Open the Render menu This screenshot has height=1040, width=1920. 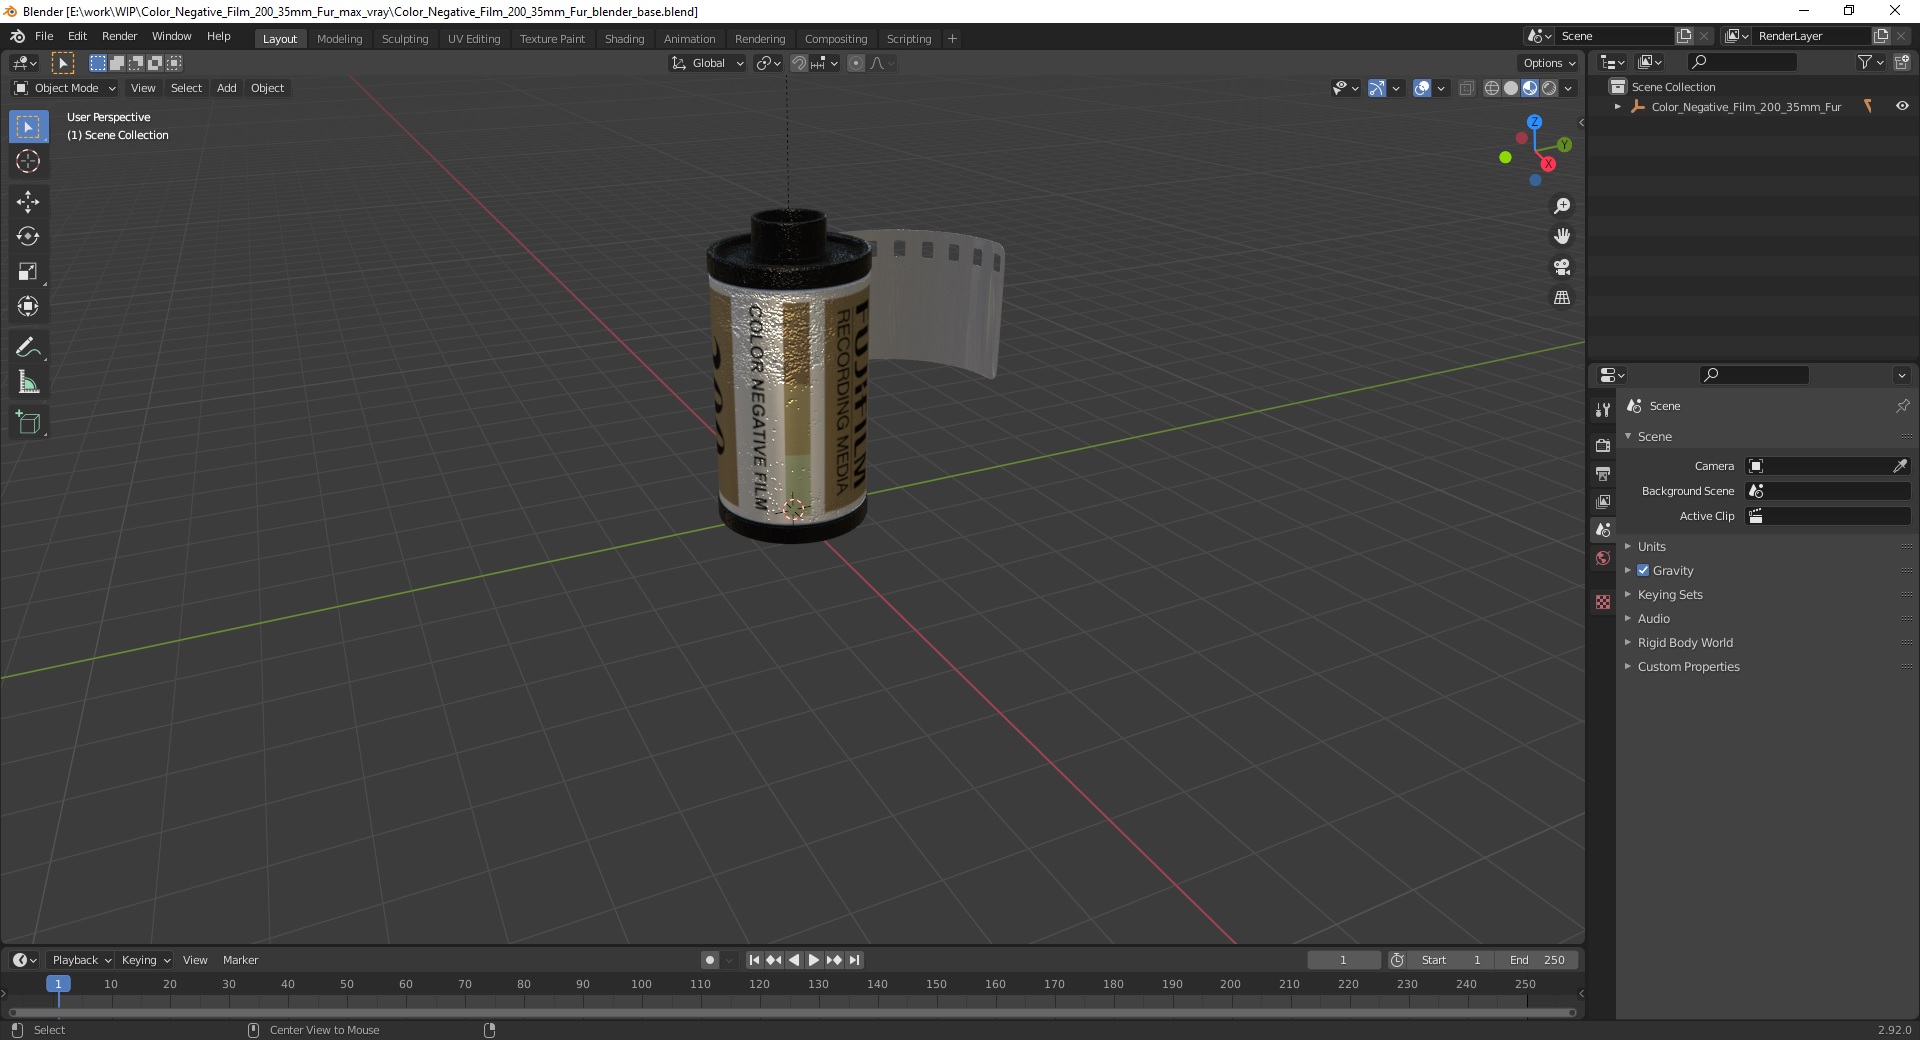(119, 36)
